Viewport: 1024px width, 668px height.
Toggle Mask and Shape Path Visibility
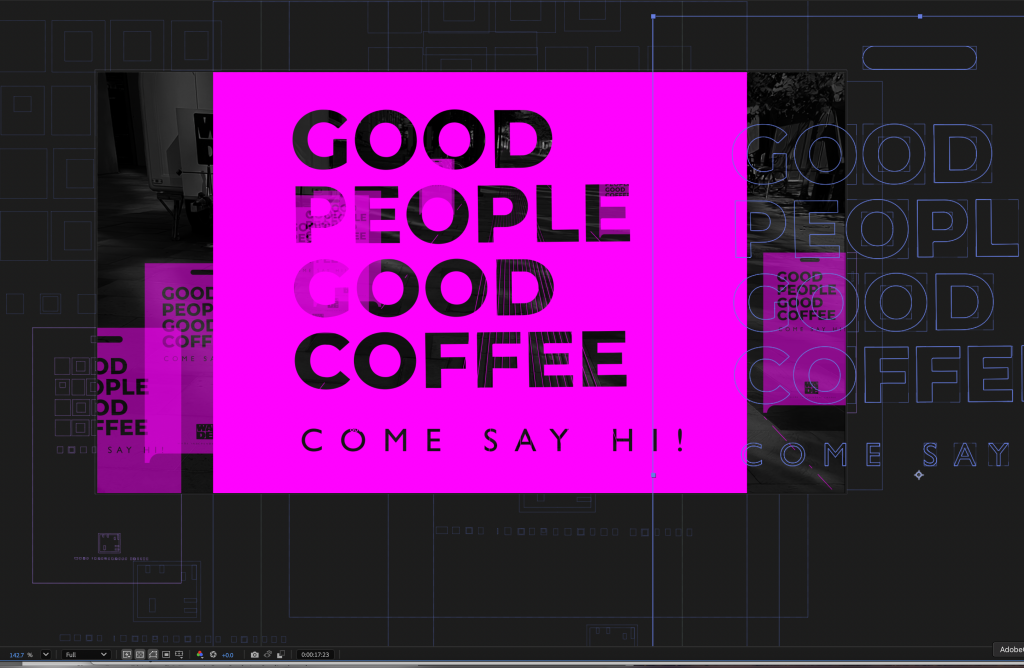tap(153, 654)
